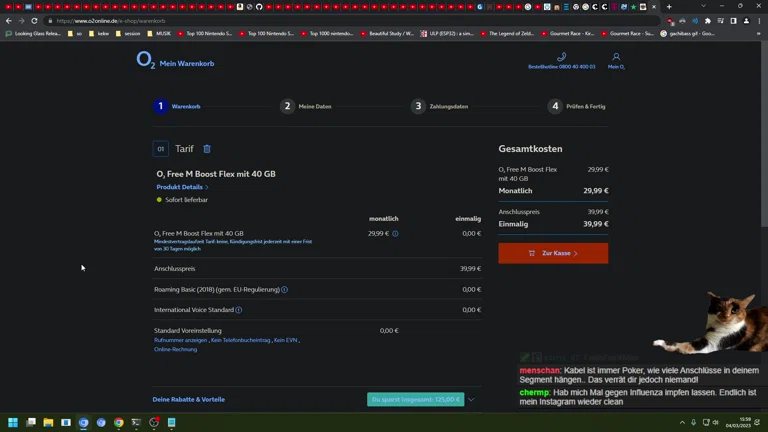
Task: Open info icon next to Roaming Basic
Action: [284, 290]
